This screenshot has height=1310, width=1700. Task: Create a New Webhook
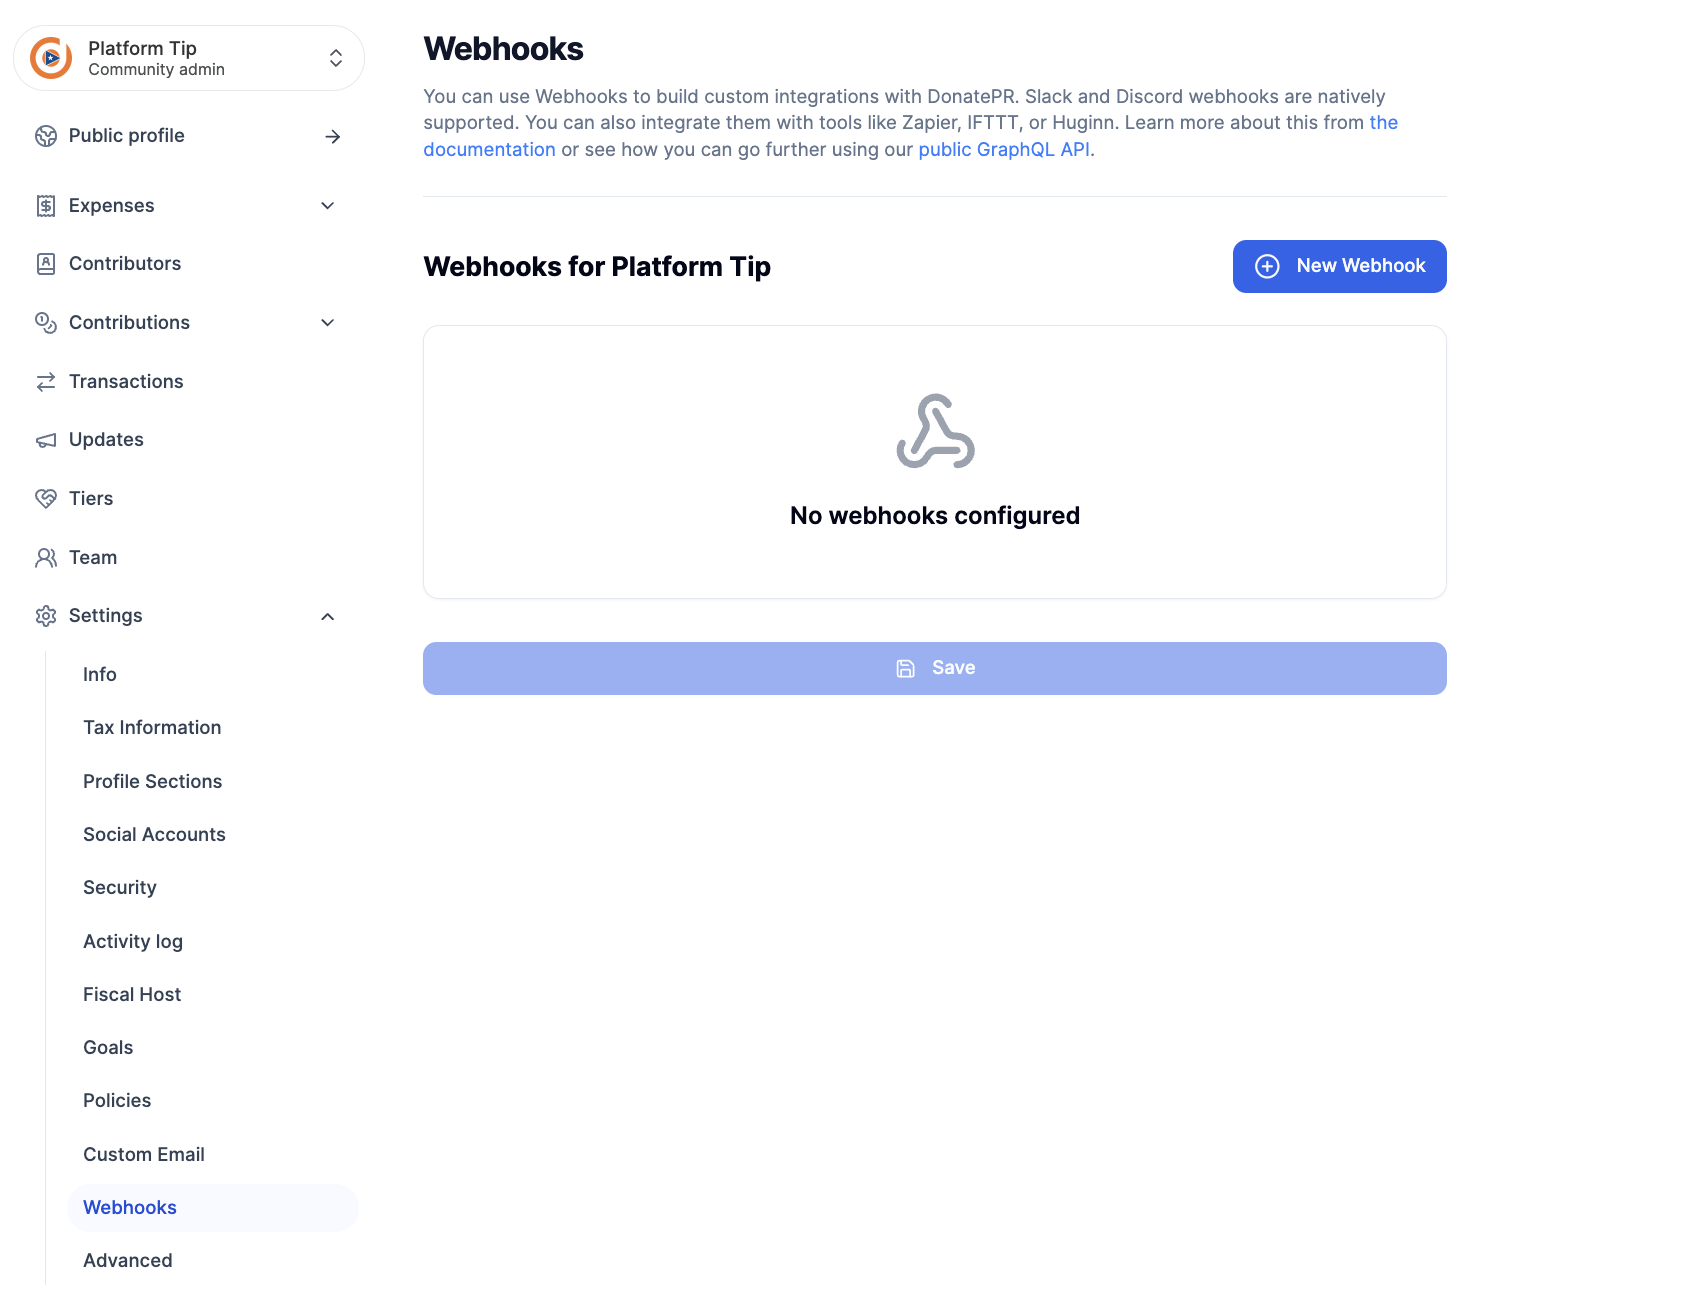click(x=1339, y=266)
